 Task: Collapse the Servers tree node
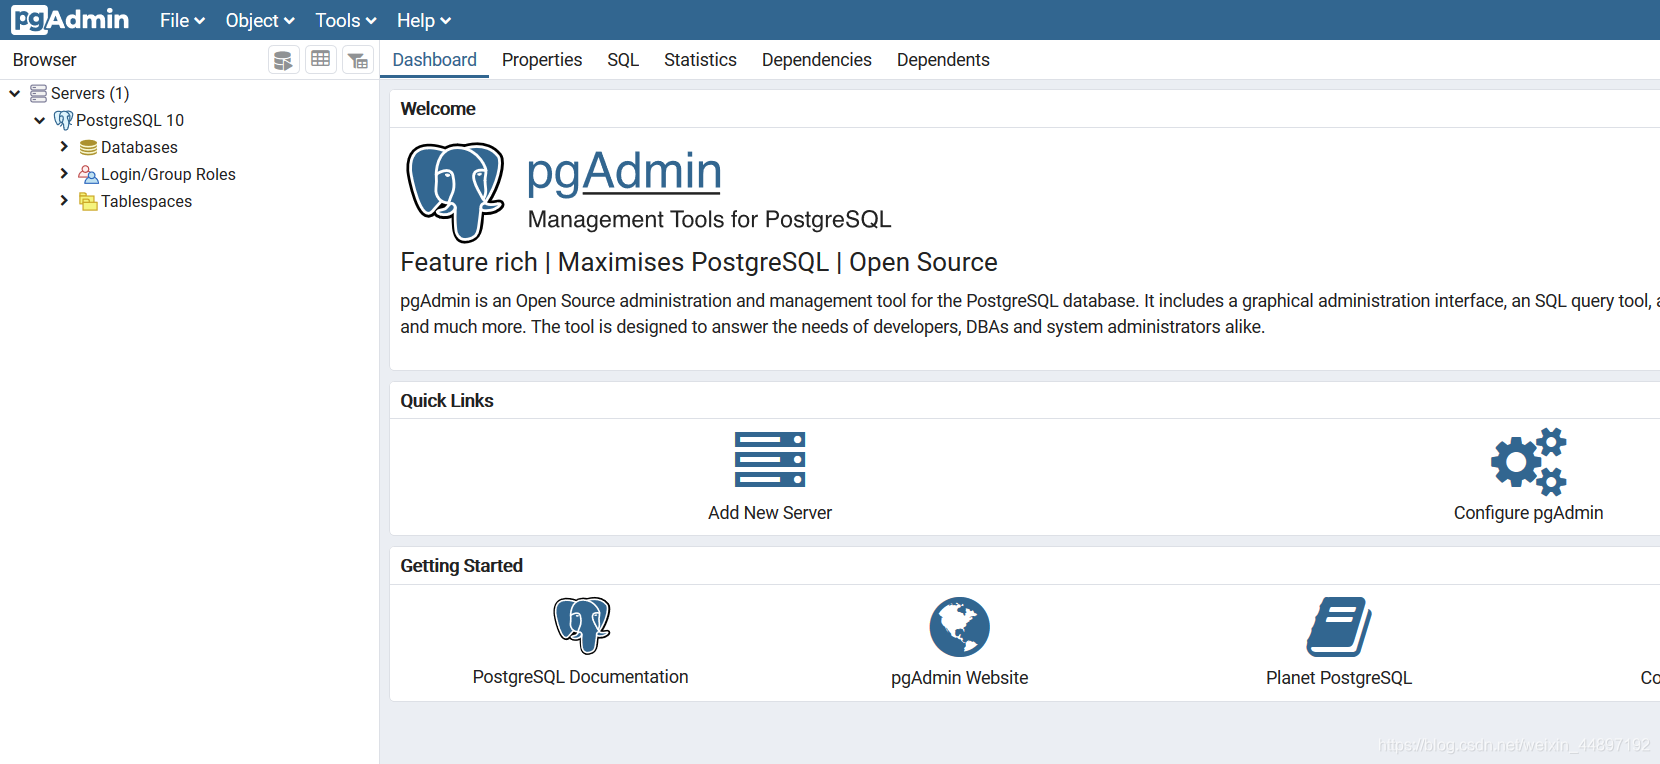[x=15, y=93]
